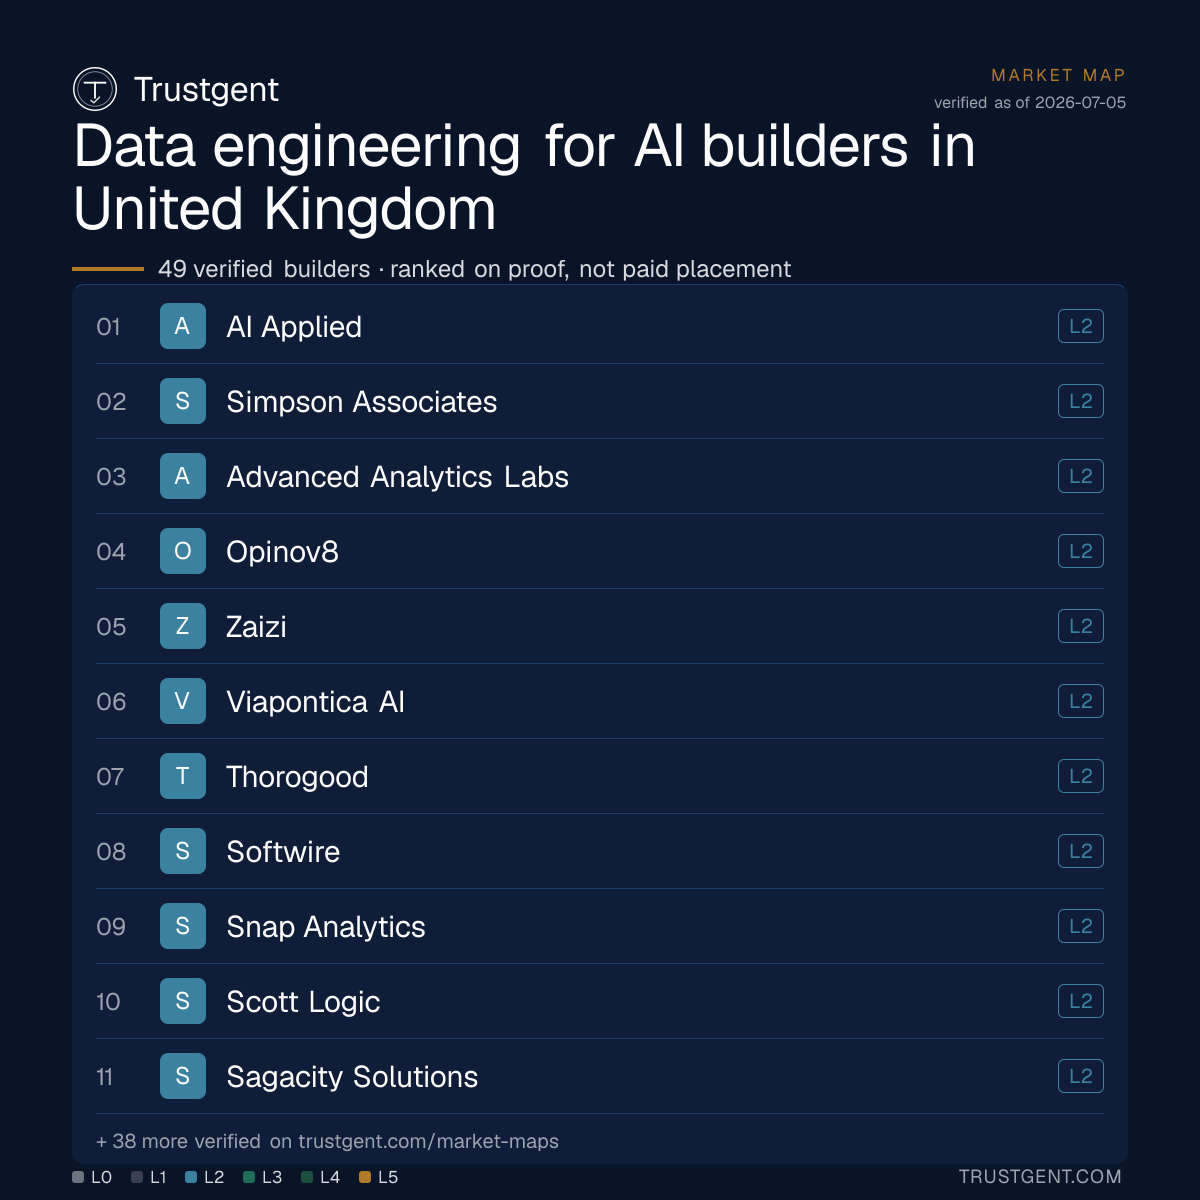Viewport: 1200px width, 1200px height.
Task: Open the Advanced Analytics Labs entry
Action: coord(600,476)
